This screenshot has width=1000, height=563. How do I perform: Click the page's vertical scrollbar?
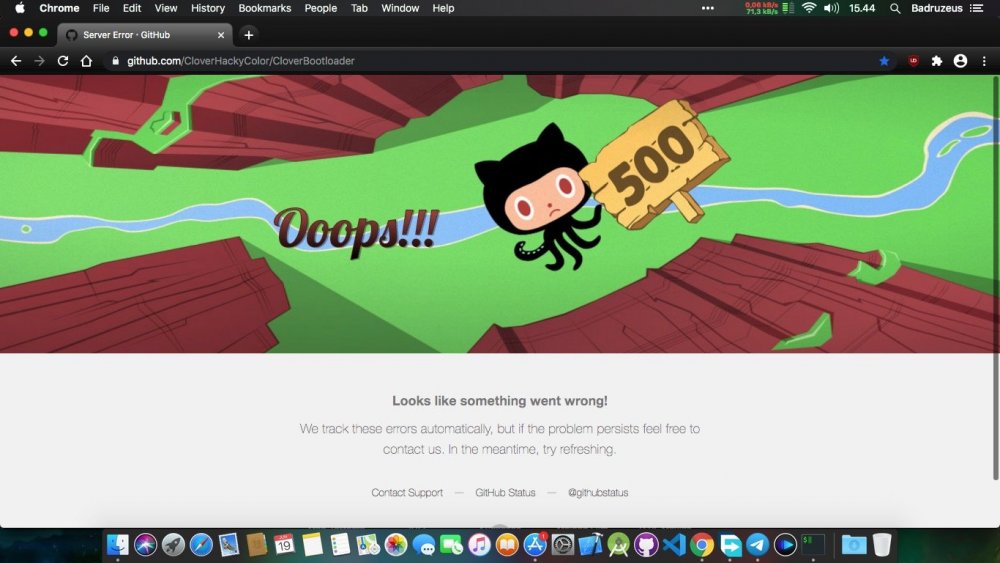click(x=996, y=277)
